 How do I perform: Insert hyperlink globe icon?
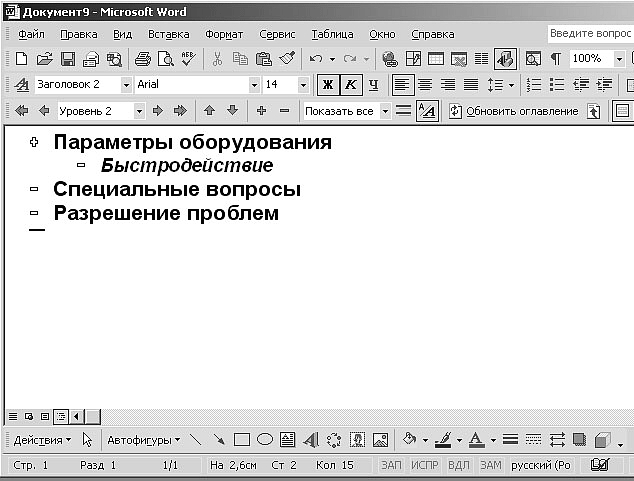(390, 59)
